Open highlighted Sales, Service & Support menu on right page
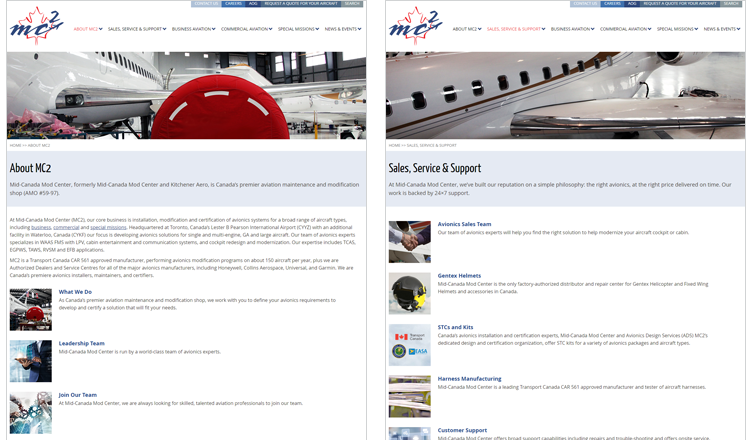The image size is (750, 440). coord(514,29)
